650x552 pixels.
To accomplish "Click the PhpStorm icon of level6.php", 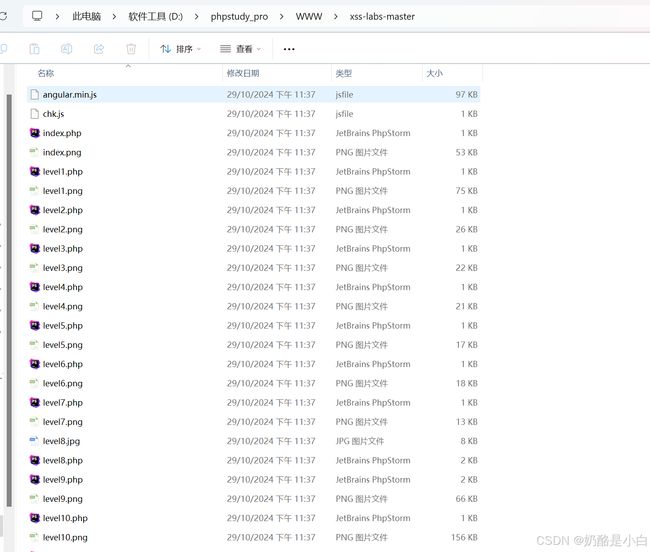I will point(35,364).
